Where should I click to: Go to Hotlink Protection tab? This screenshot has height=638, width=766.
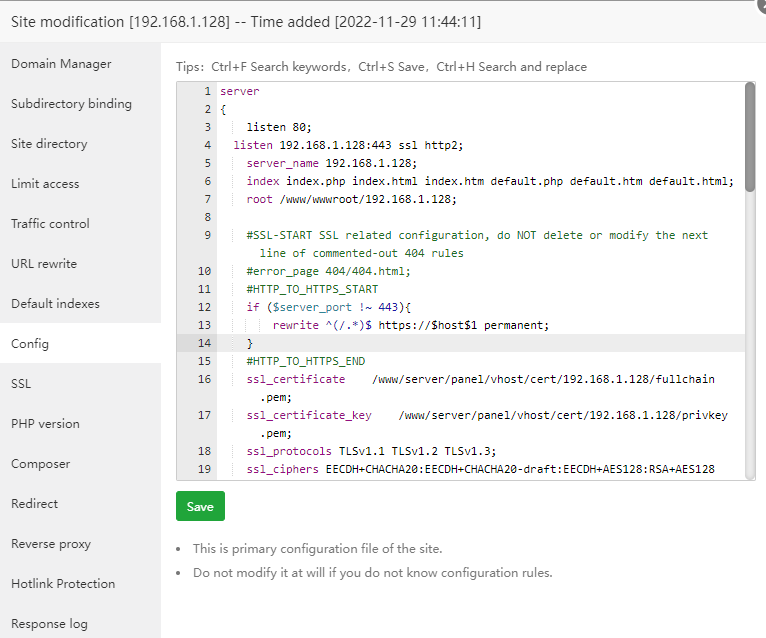[63, 584]
